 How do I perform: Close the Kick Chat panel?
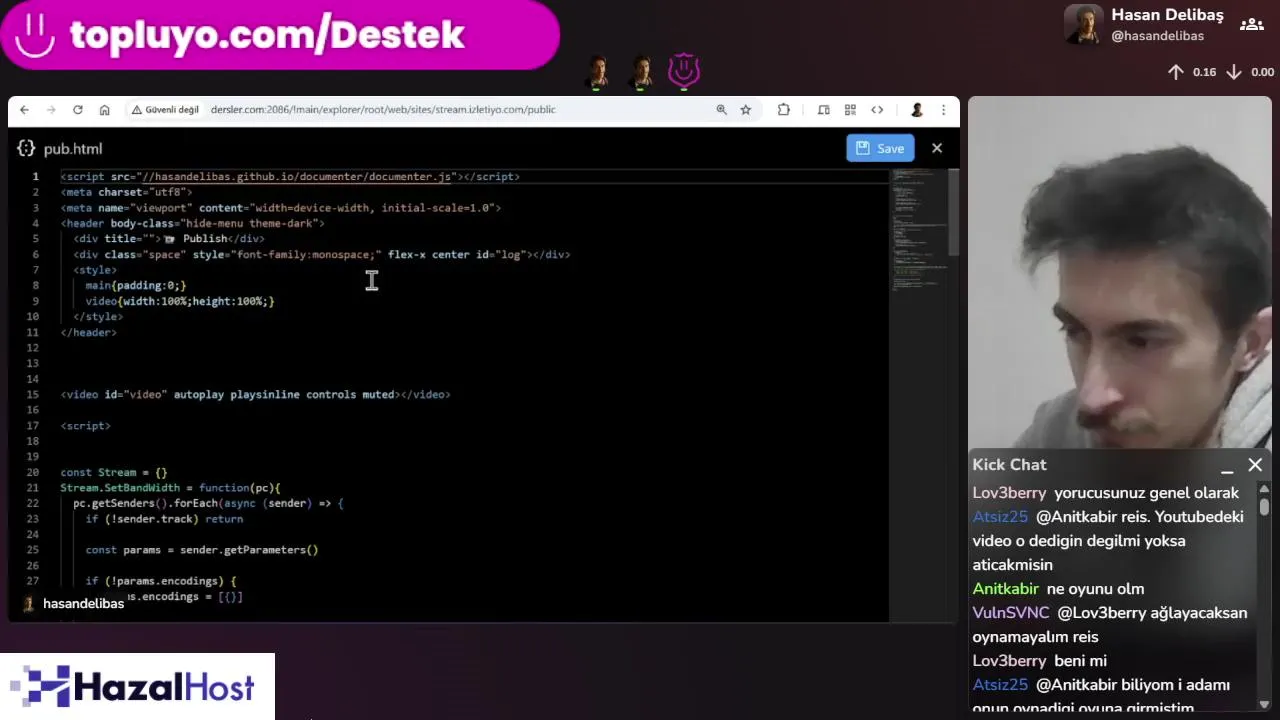pyautogui.click(x=1255, y=465)
